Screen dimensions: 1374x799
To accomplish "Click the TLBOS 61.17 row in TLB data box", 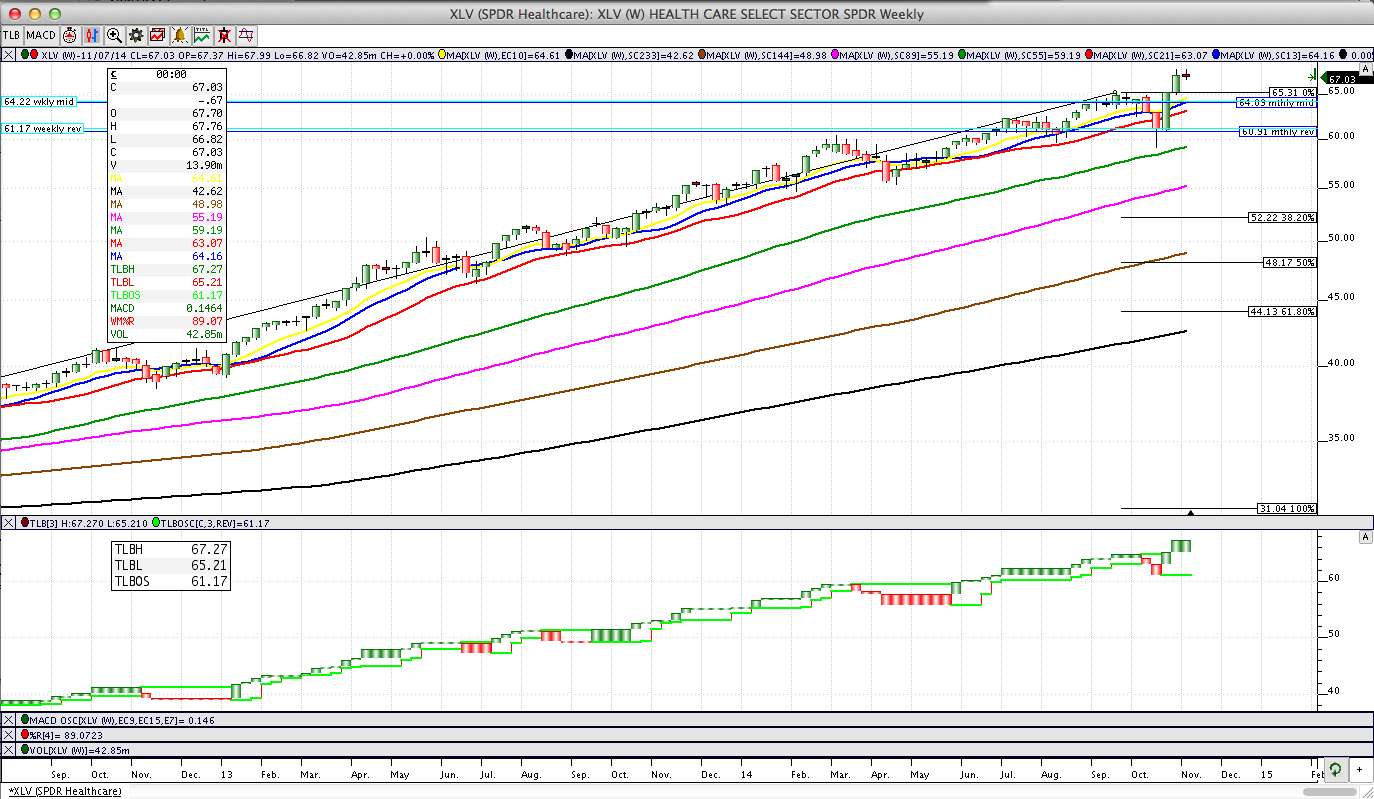I will (x=170, y=581).
